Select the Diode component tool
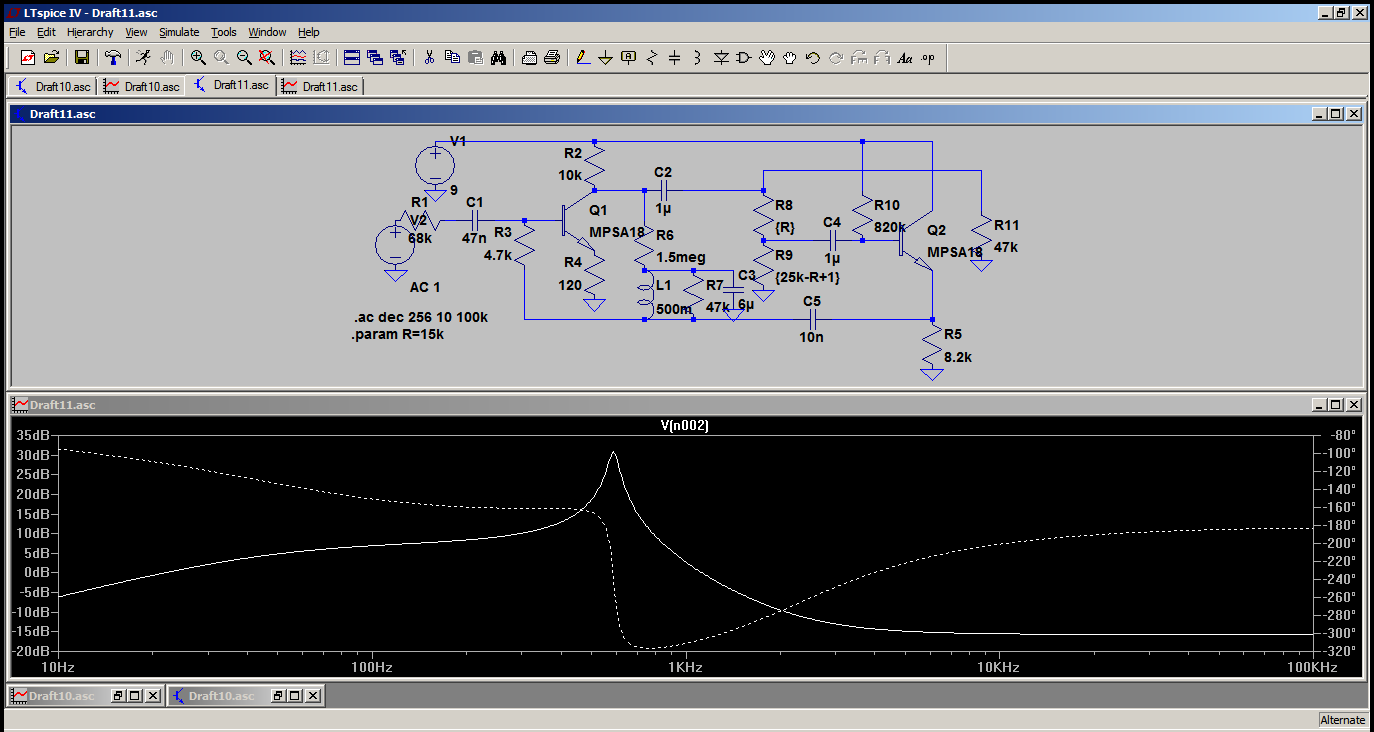Image resolution: width=1374 pixels, height=732 pixels. [x=721, y=58]
